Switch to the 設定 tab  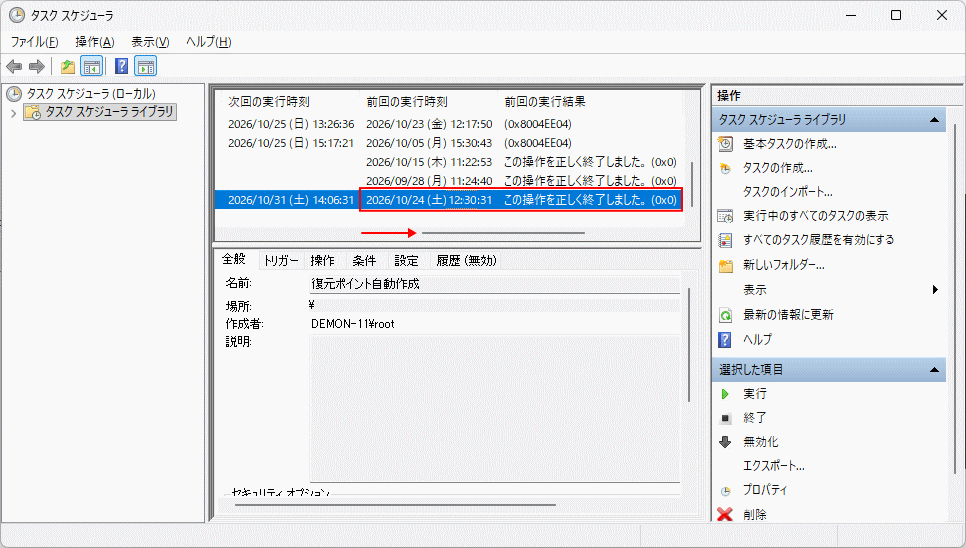click(x=406, y=260)
